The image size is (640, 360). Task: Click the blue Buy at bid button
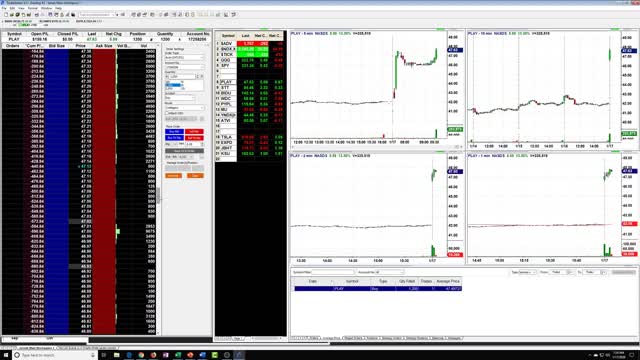click(174, 138)
